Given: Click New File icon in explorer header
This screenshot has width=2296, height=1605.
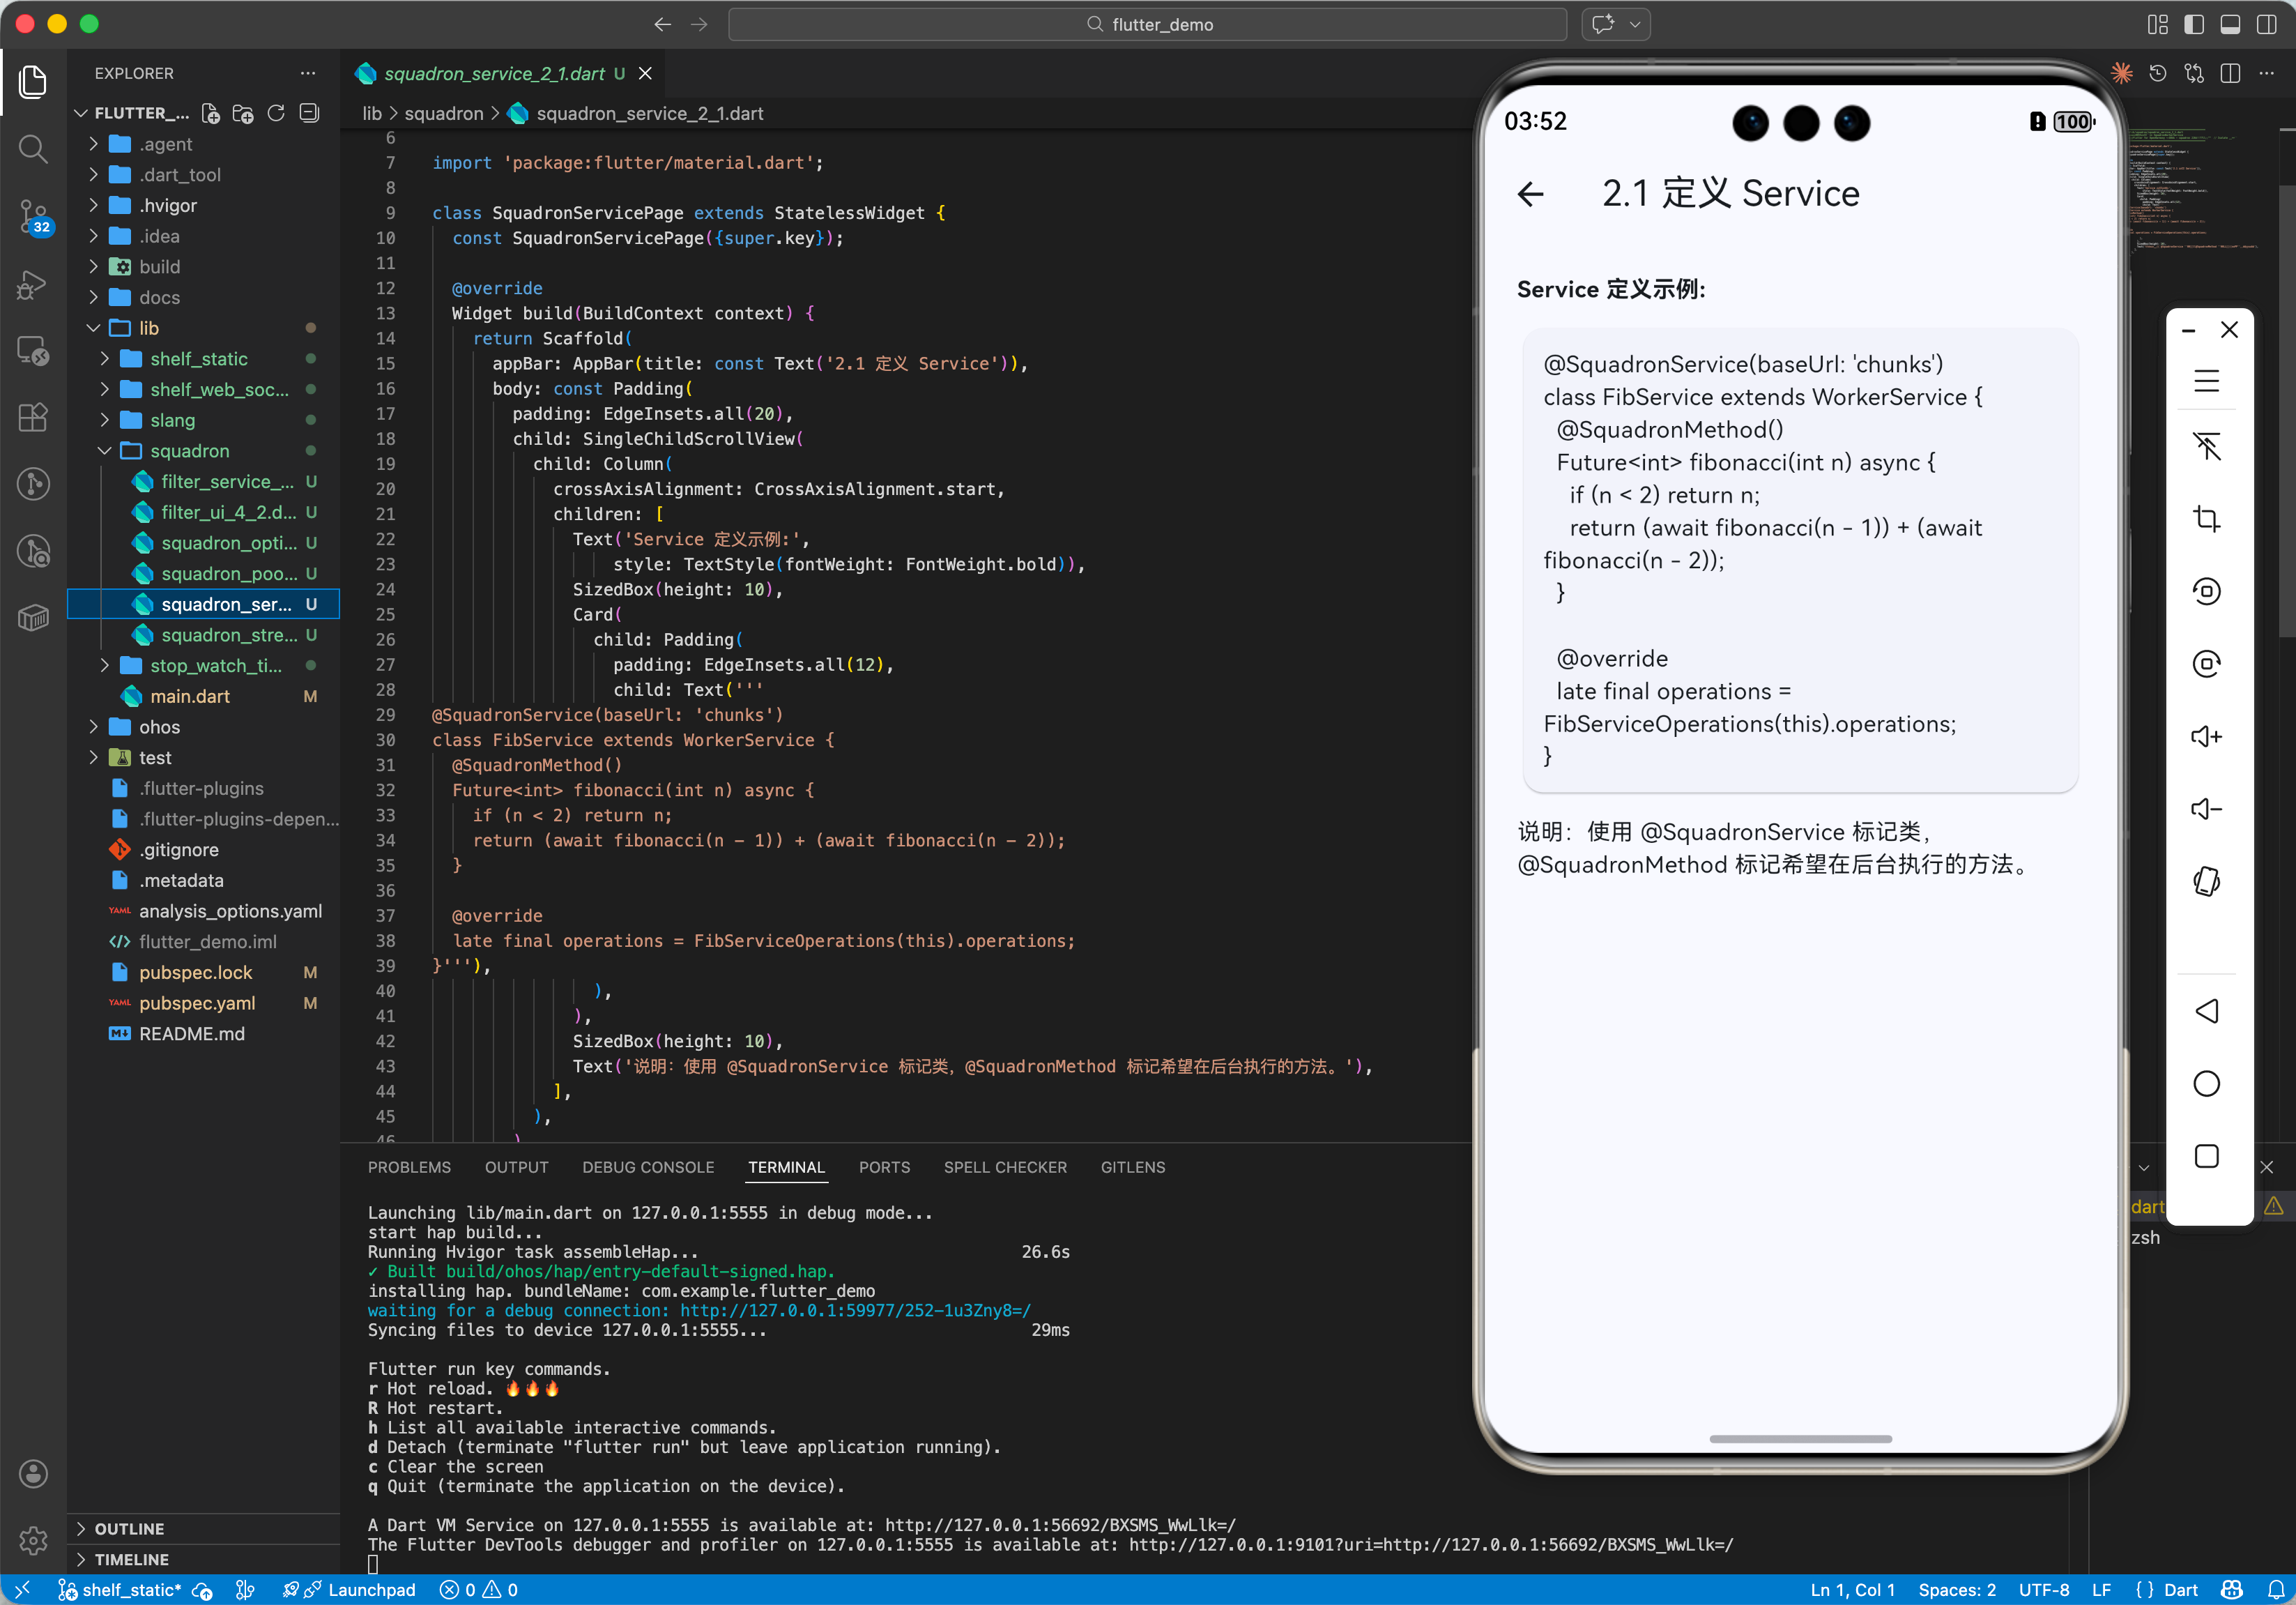Looking at the screenshot, I should click(x=211, y=113).
